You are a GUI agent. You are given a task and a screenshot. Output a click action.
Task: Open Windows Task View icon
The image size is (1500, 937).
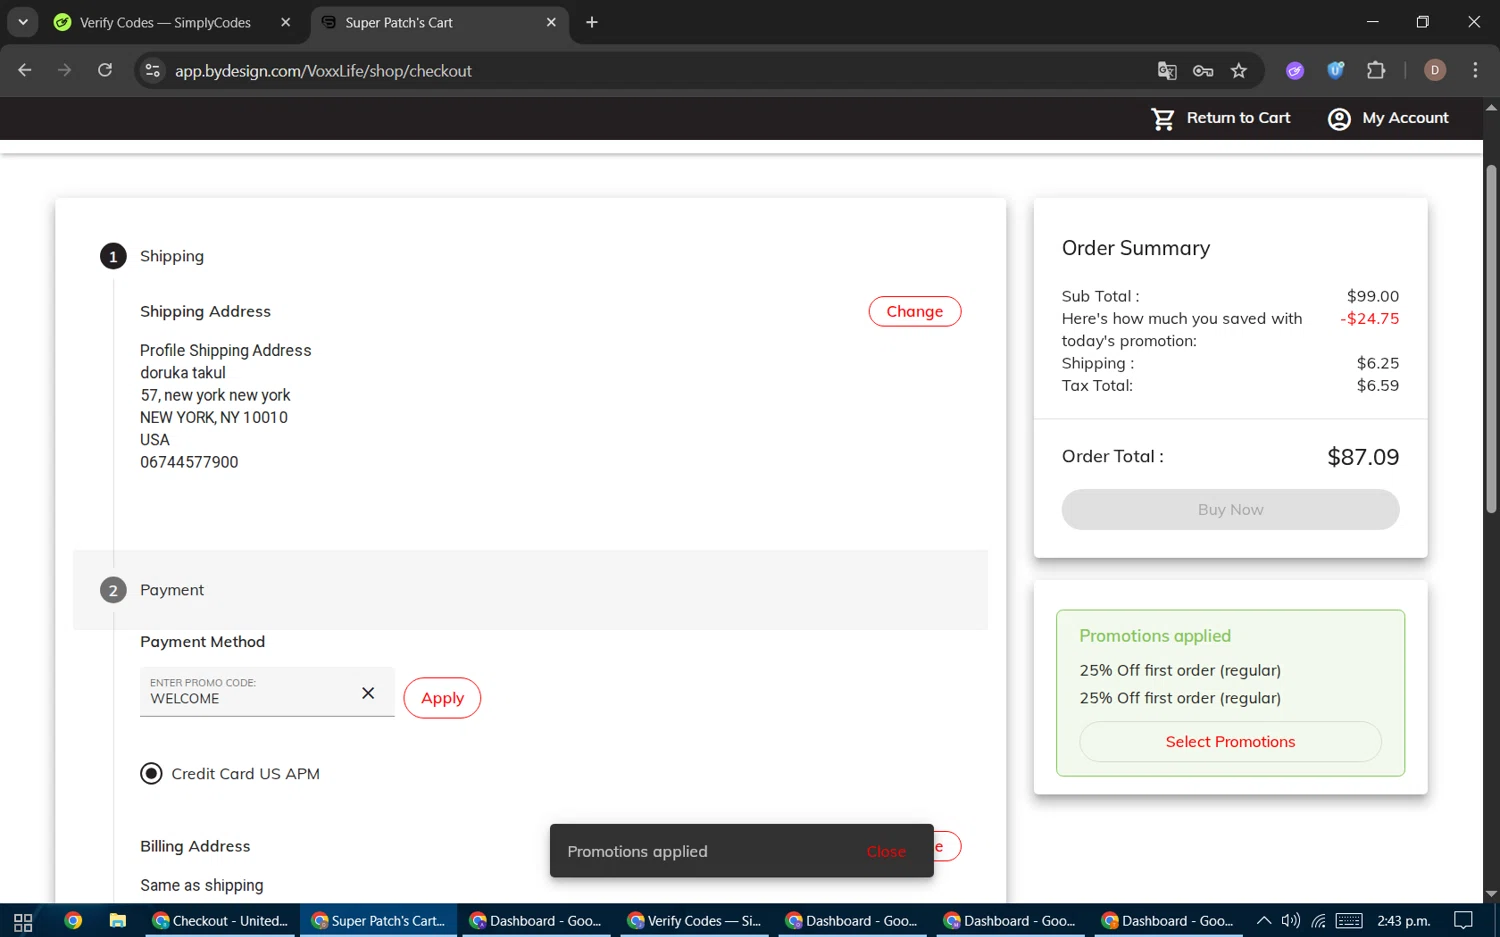[23, 921]
